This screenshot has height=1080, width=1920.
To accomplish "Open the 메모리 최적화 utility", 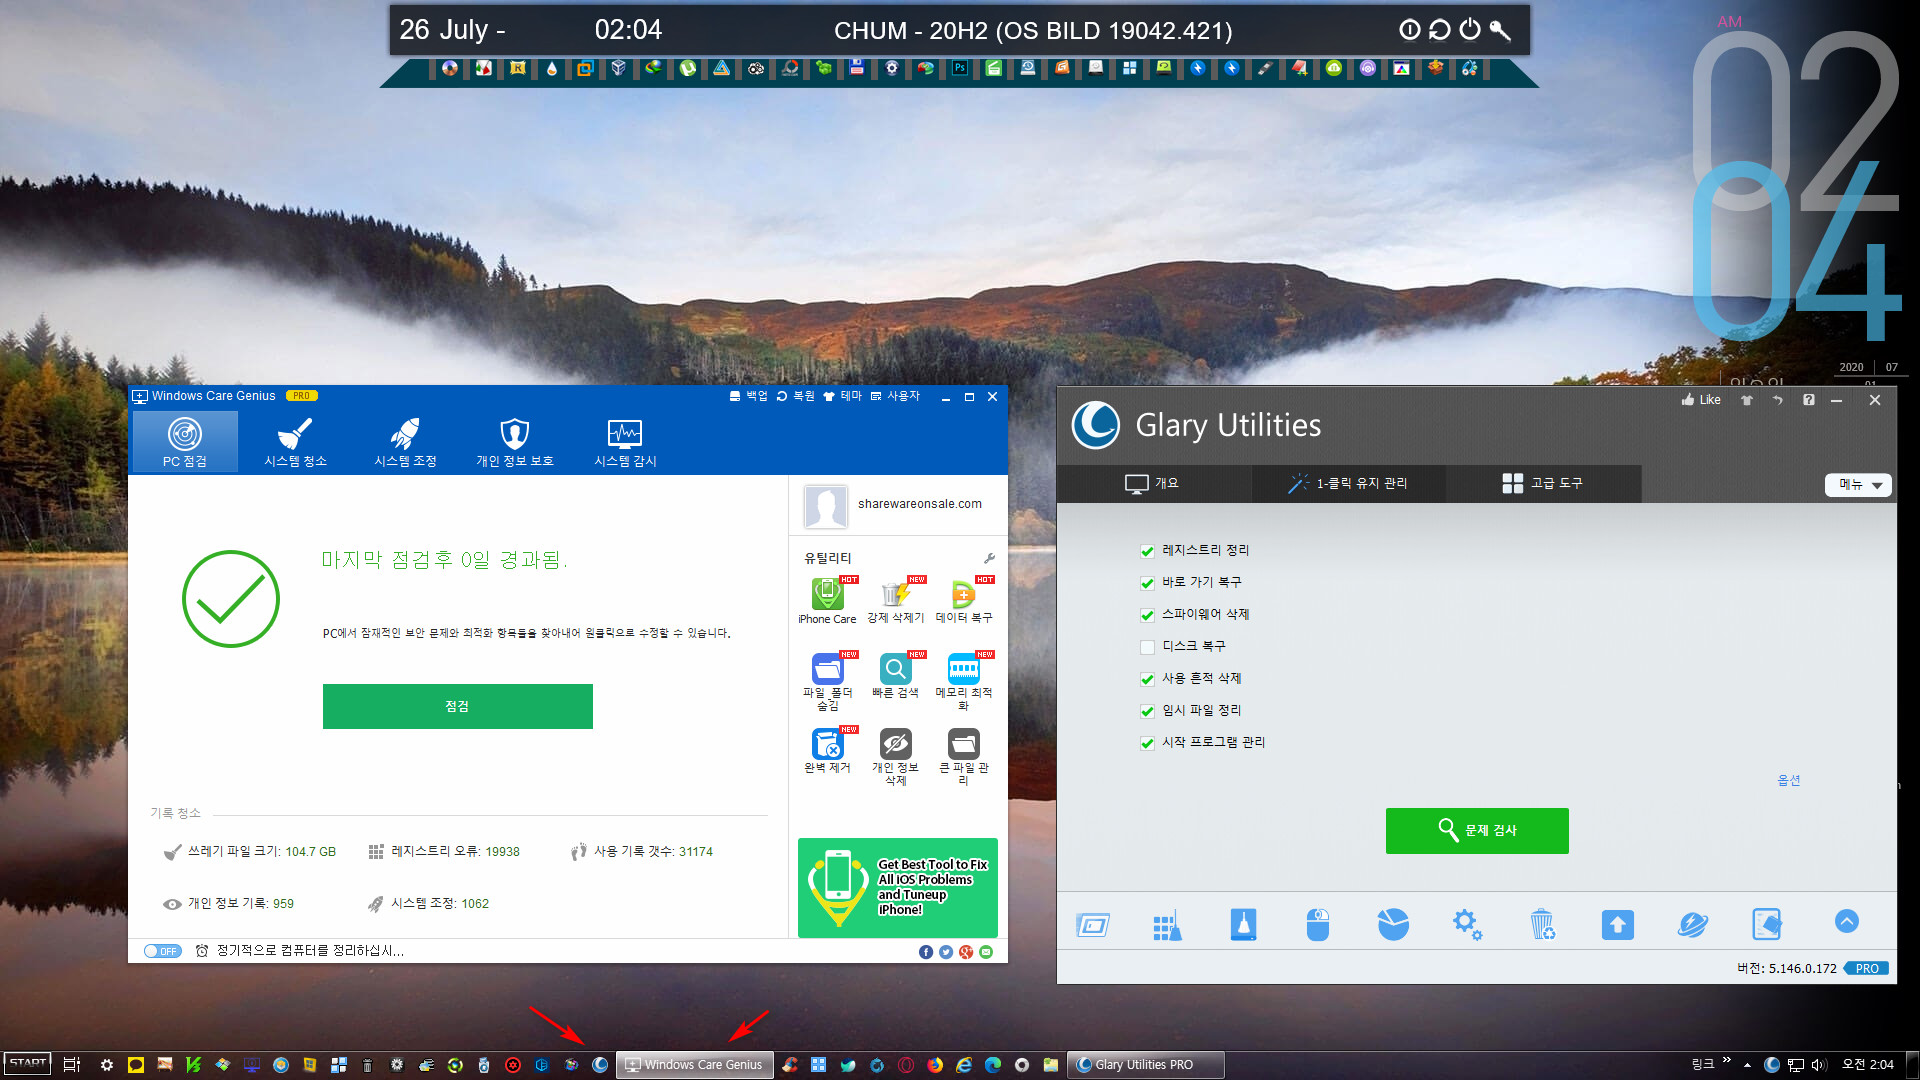I will click(x=964, y=681).
